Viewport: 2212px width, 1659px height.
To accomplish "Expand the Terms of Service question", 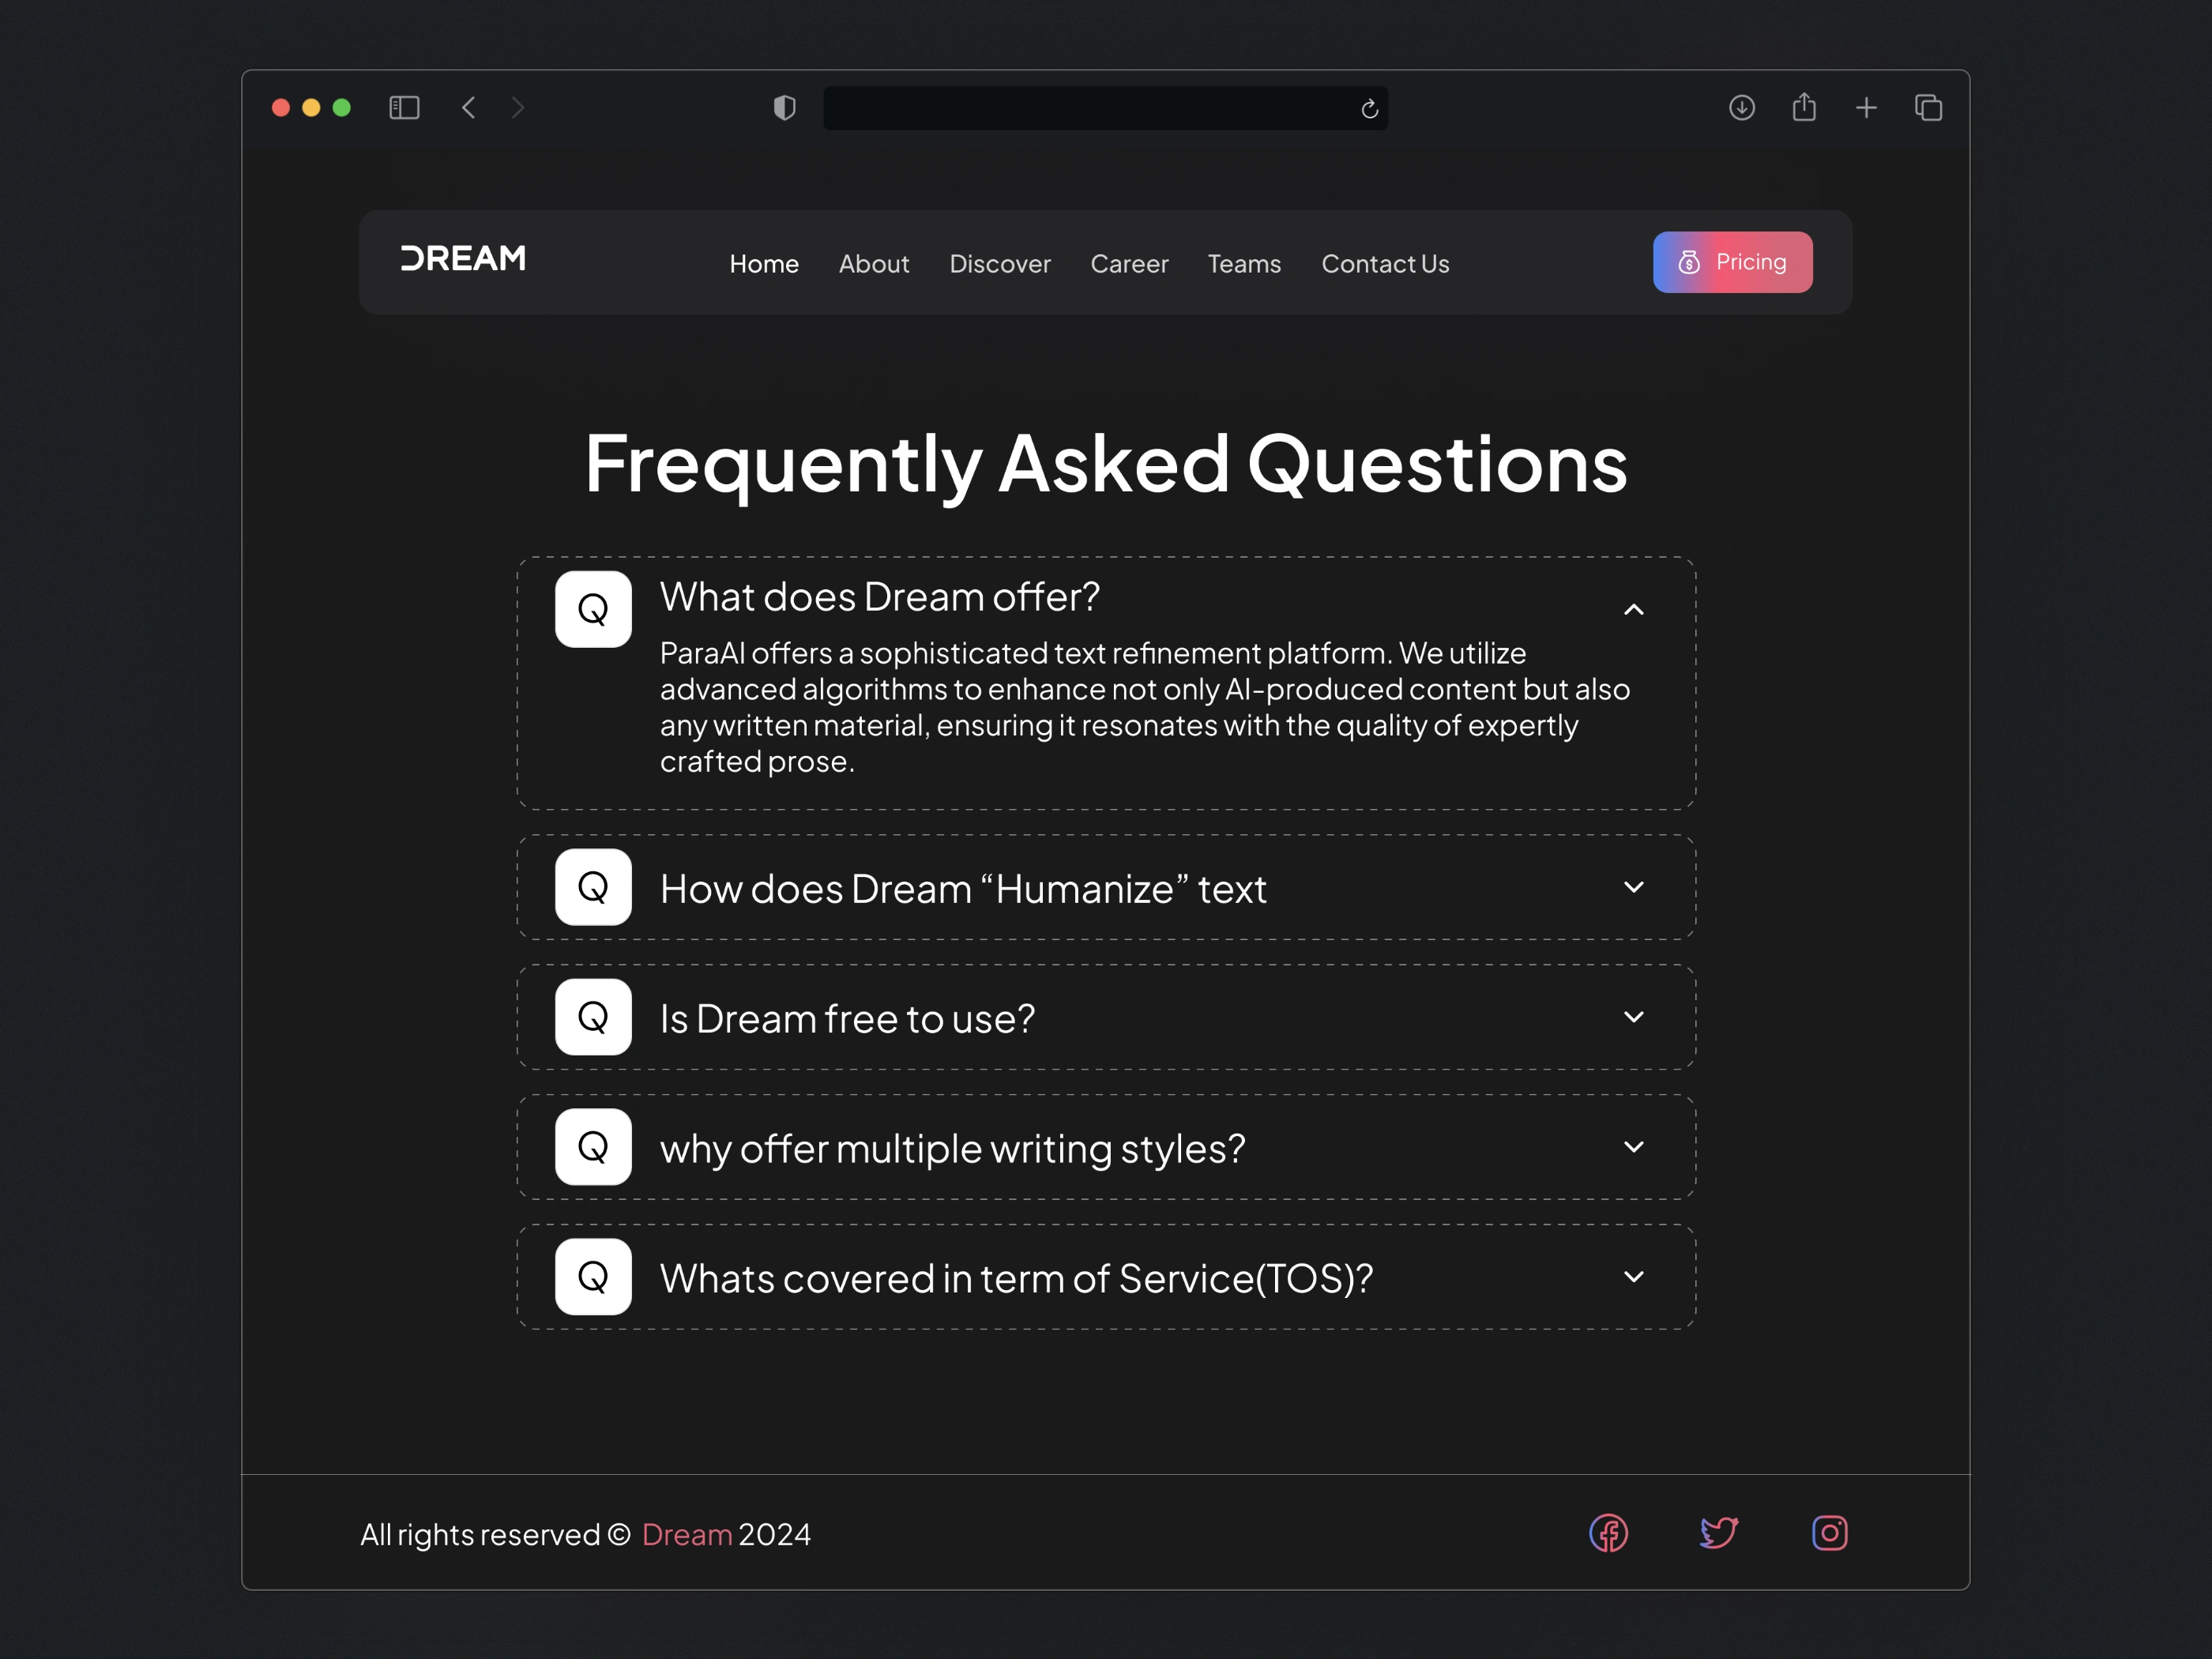I will coord(1633,1277).
